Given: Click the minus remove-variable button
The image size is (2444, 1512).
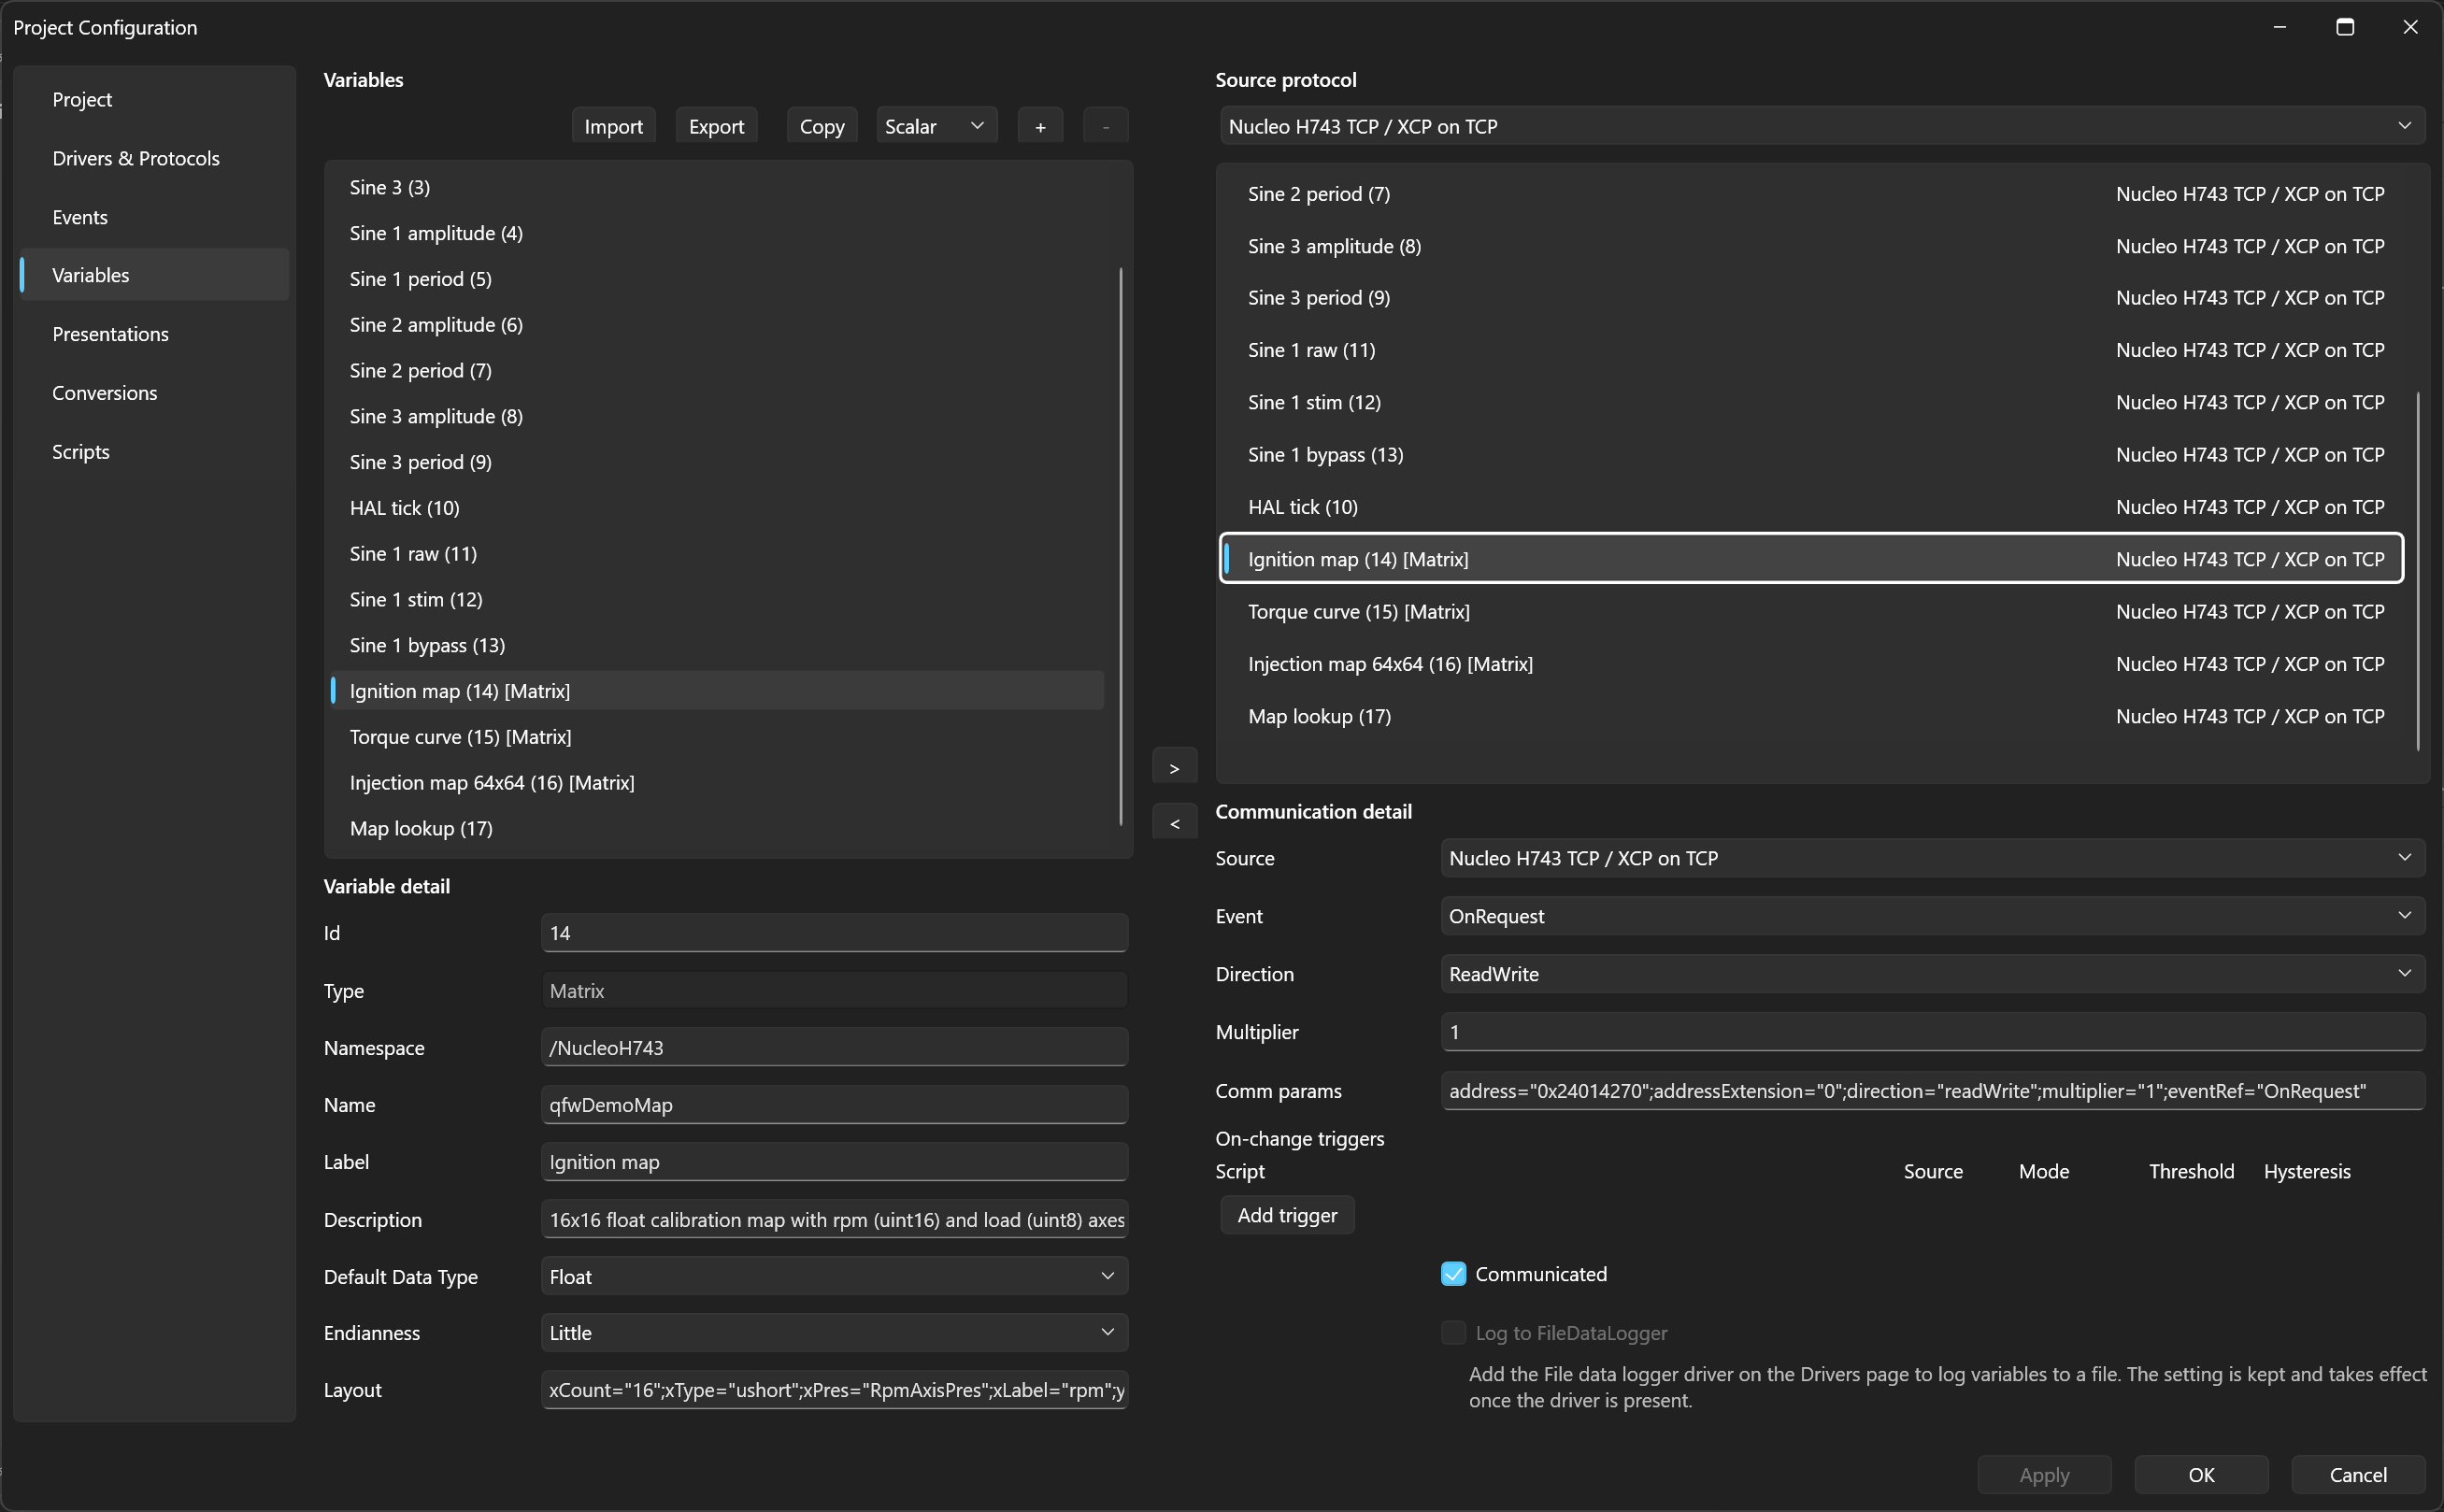Looking at the screenshot, I should [x=1105, y=126].
